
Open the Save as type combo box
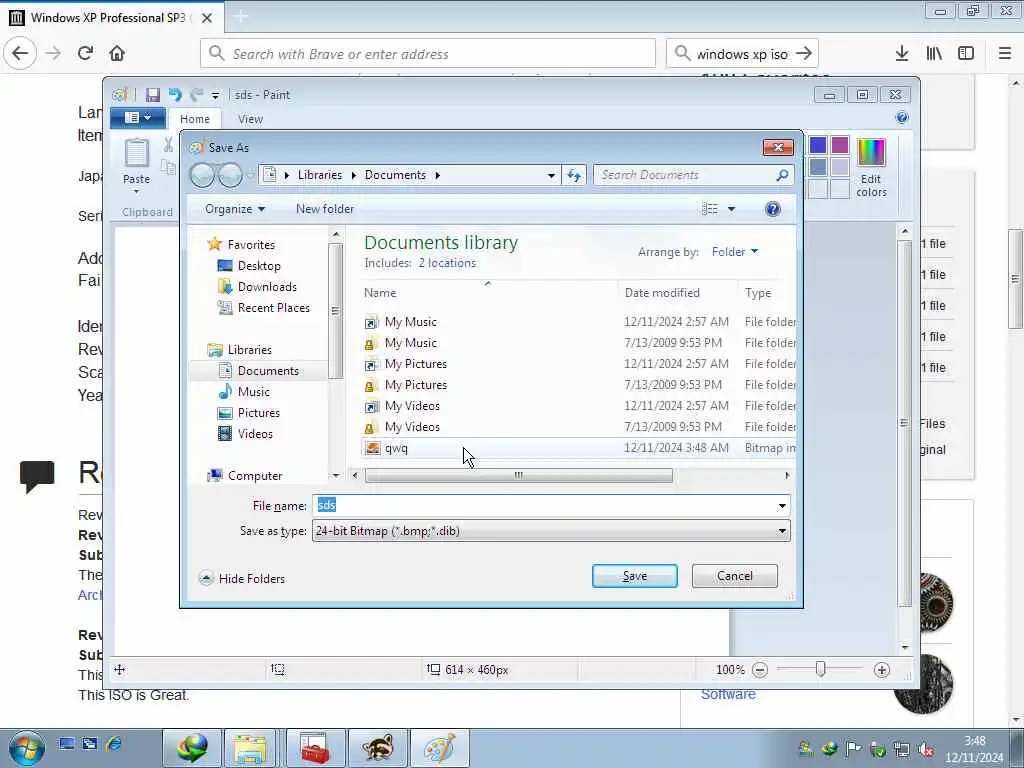551,531
